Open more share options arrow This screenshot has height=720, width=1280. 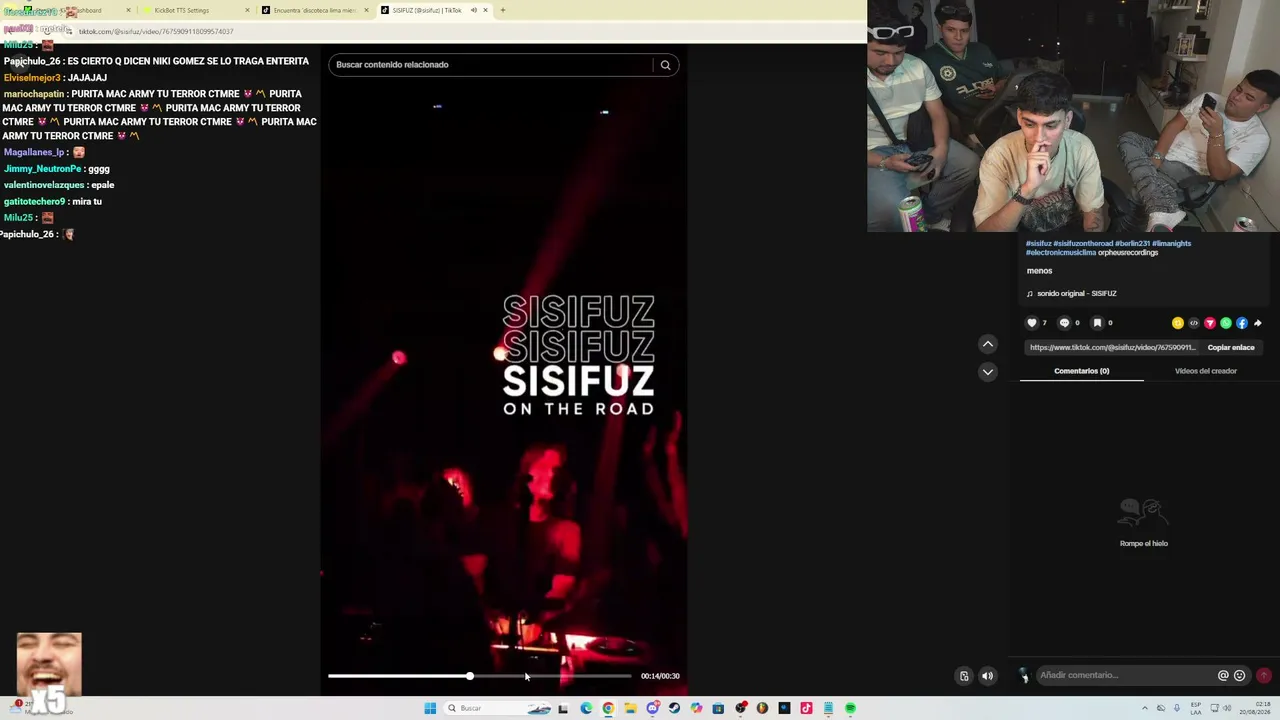(x=1258, y=323)
